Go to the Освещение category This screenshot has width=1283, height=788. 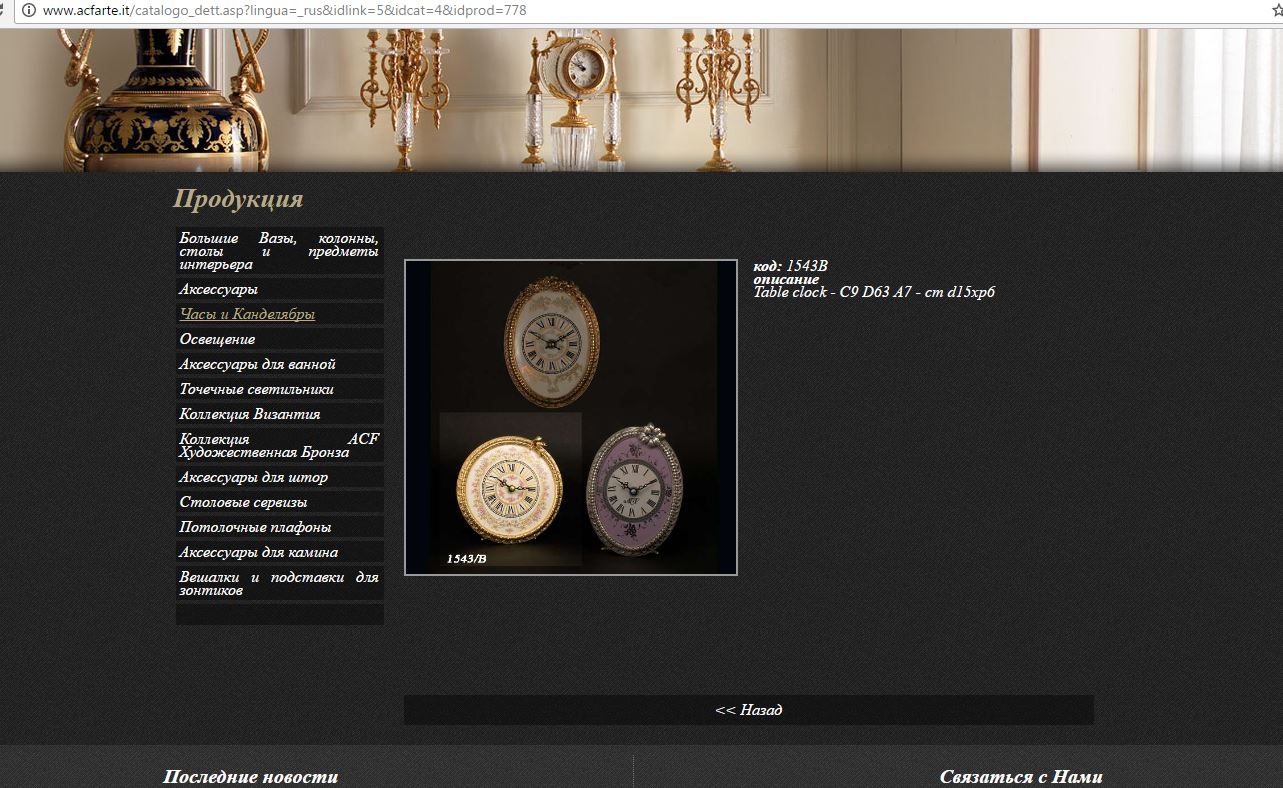coord(279,339)
